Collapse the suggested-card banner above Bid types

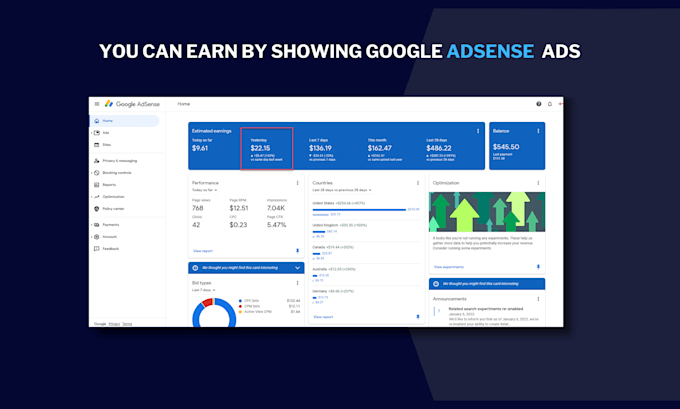point(298,268)
